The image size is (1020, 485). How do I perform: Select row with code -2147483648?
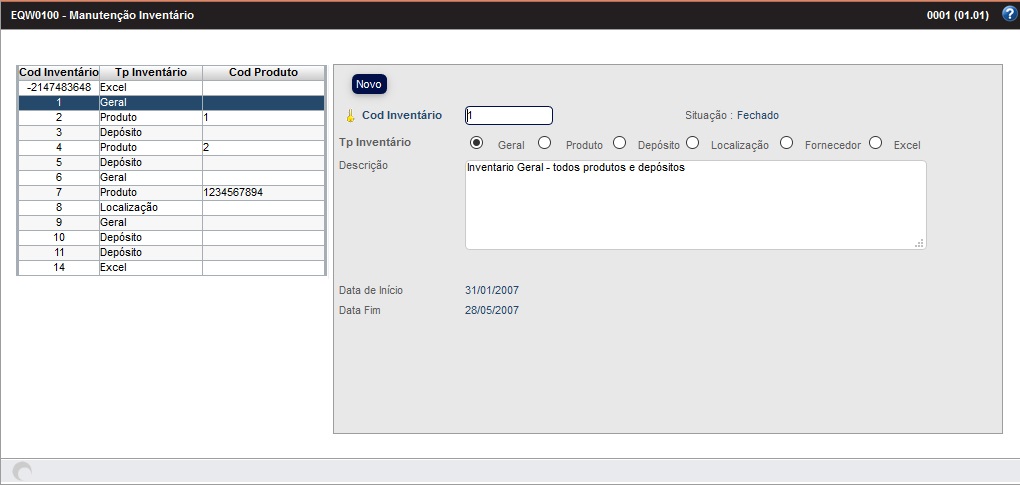tap(171, 87)
